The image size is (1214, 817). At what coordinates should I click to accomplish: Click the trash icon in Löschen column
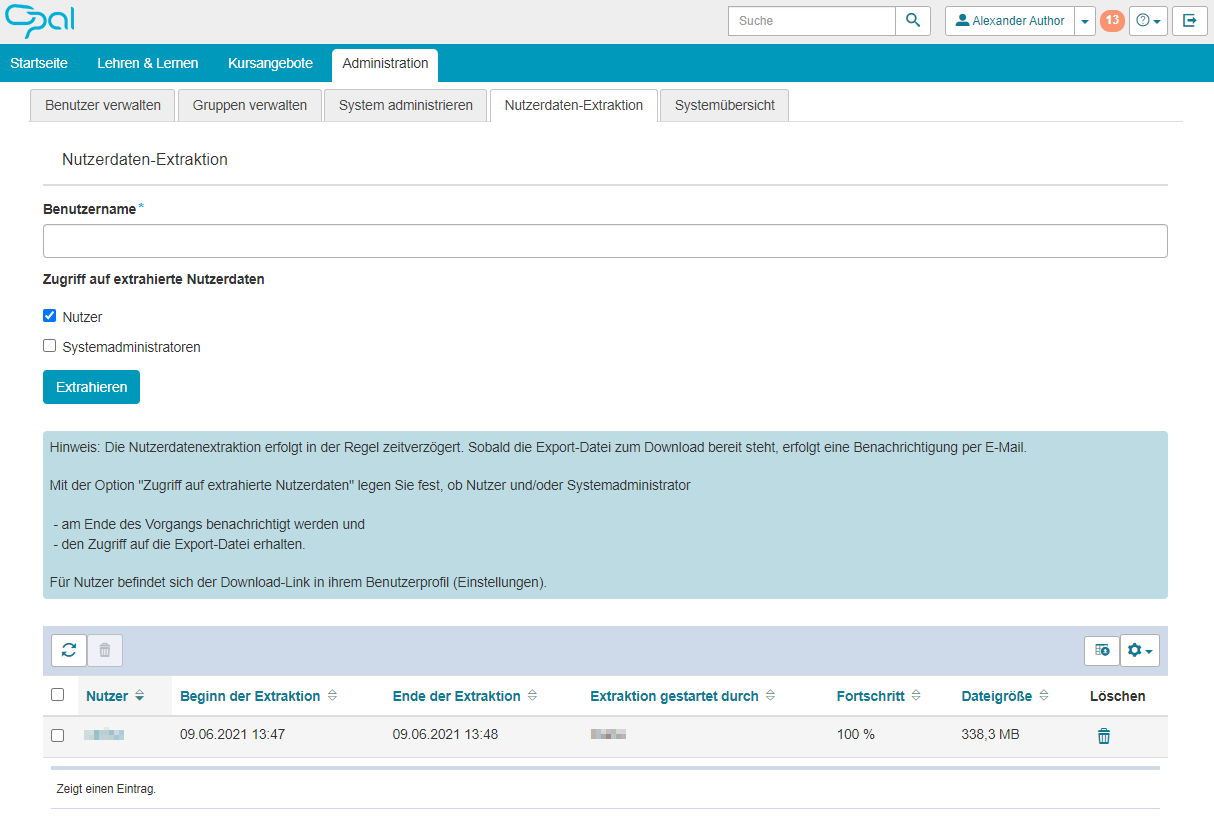1103,736
